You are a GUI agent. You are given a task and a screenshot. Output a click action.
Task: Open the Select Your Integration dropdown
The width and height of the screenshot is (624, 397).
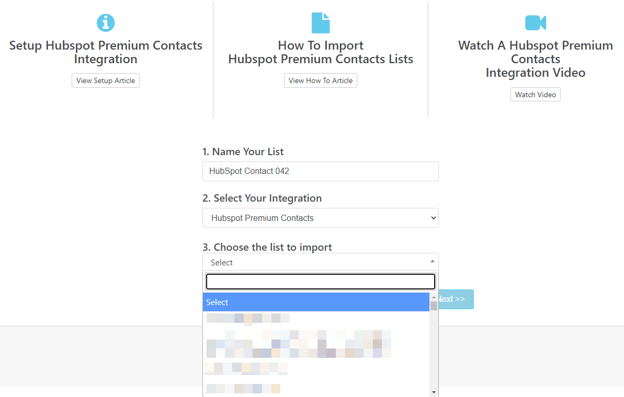[320, 218]
